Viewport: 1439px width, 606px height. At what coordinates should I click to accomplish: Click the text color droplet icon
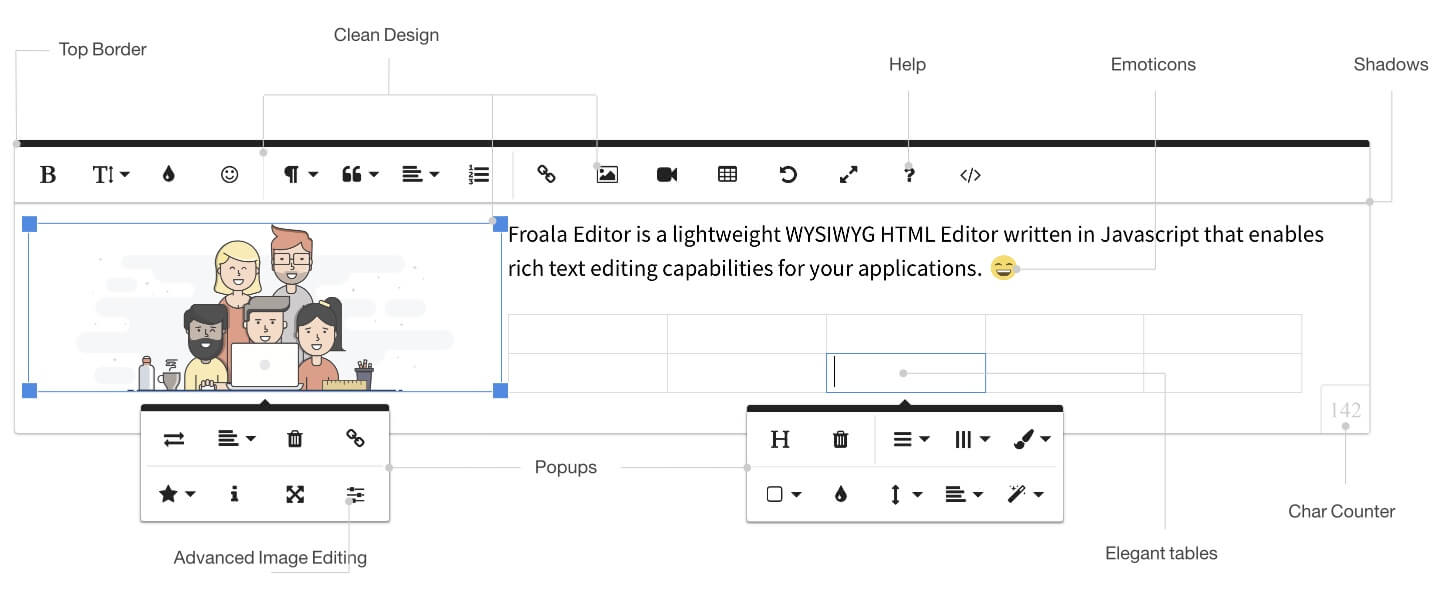168,175
